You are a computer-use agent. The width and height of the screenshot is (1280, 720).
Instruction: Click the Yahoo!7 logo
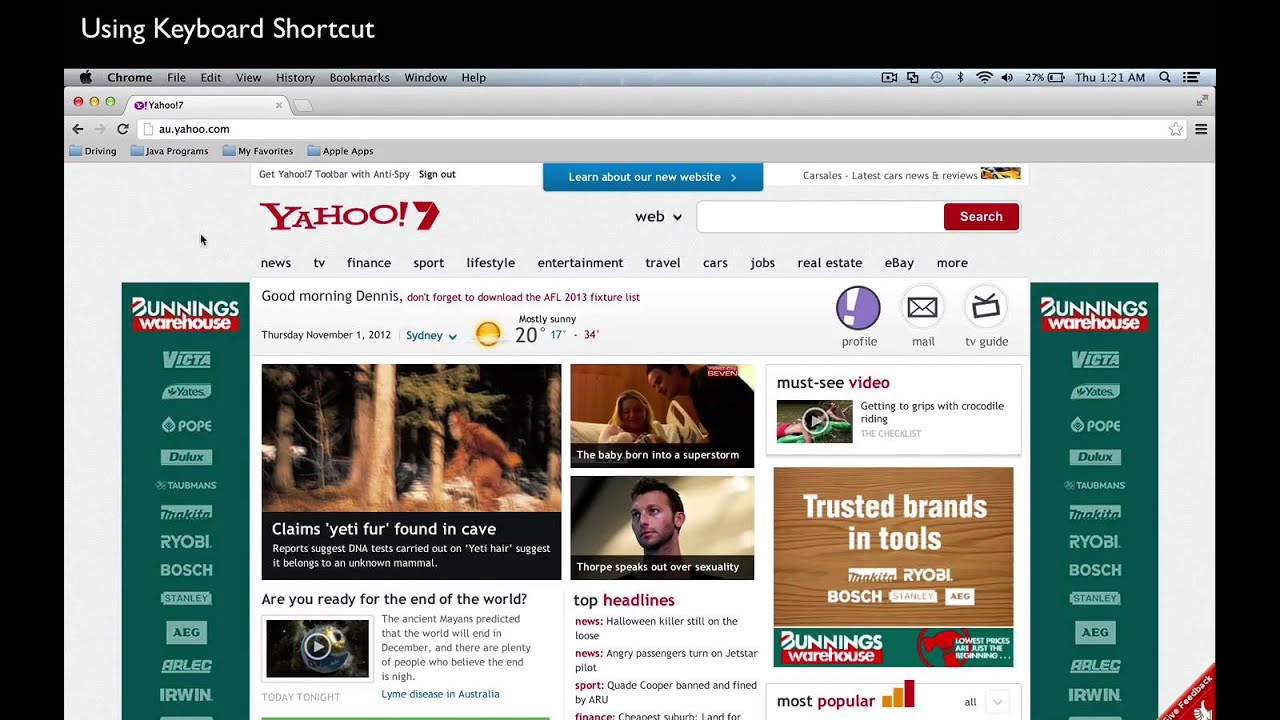point(349,216)
